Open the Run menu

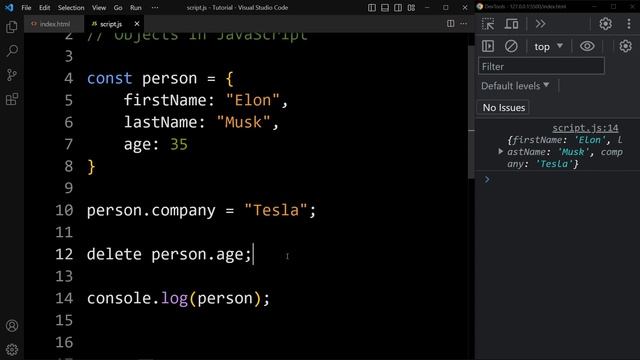pyautogui.click(x=136, y=8)
